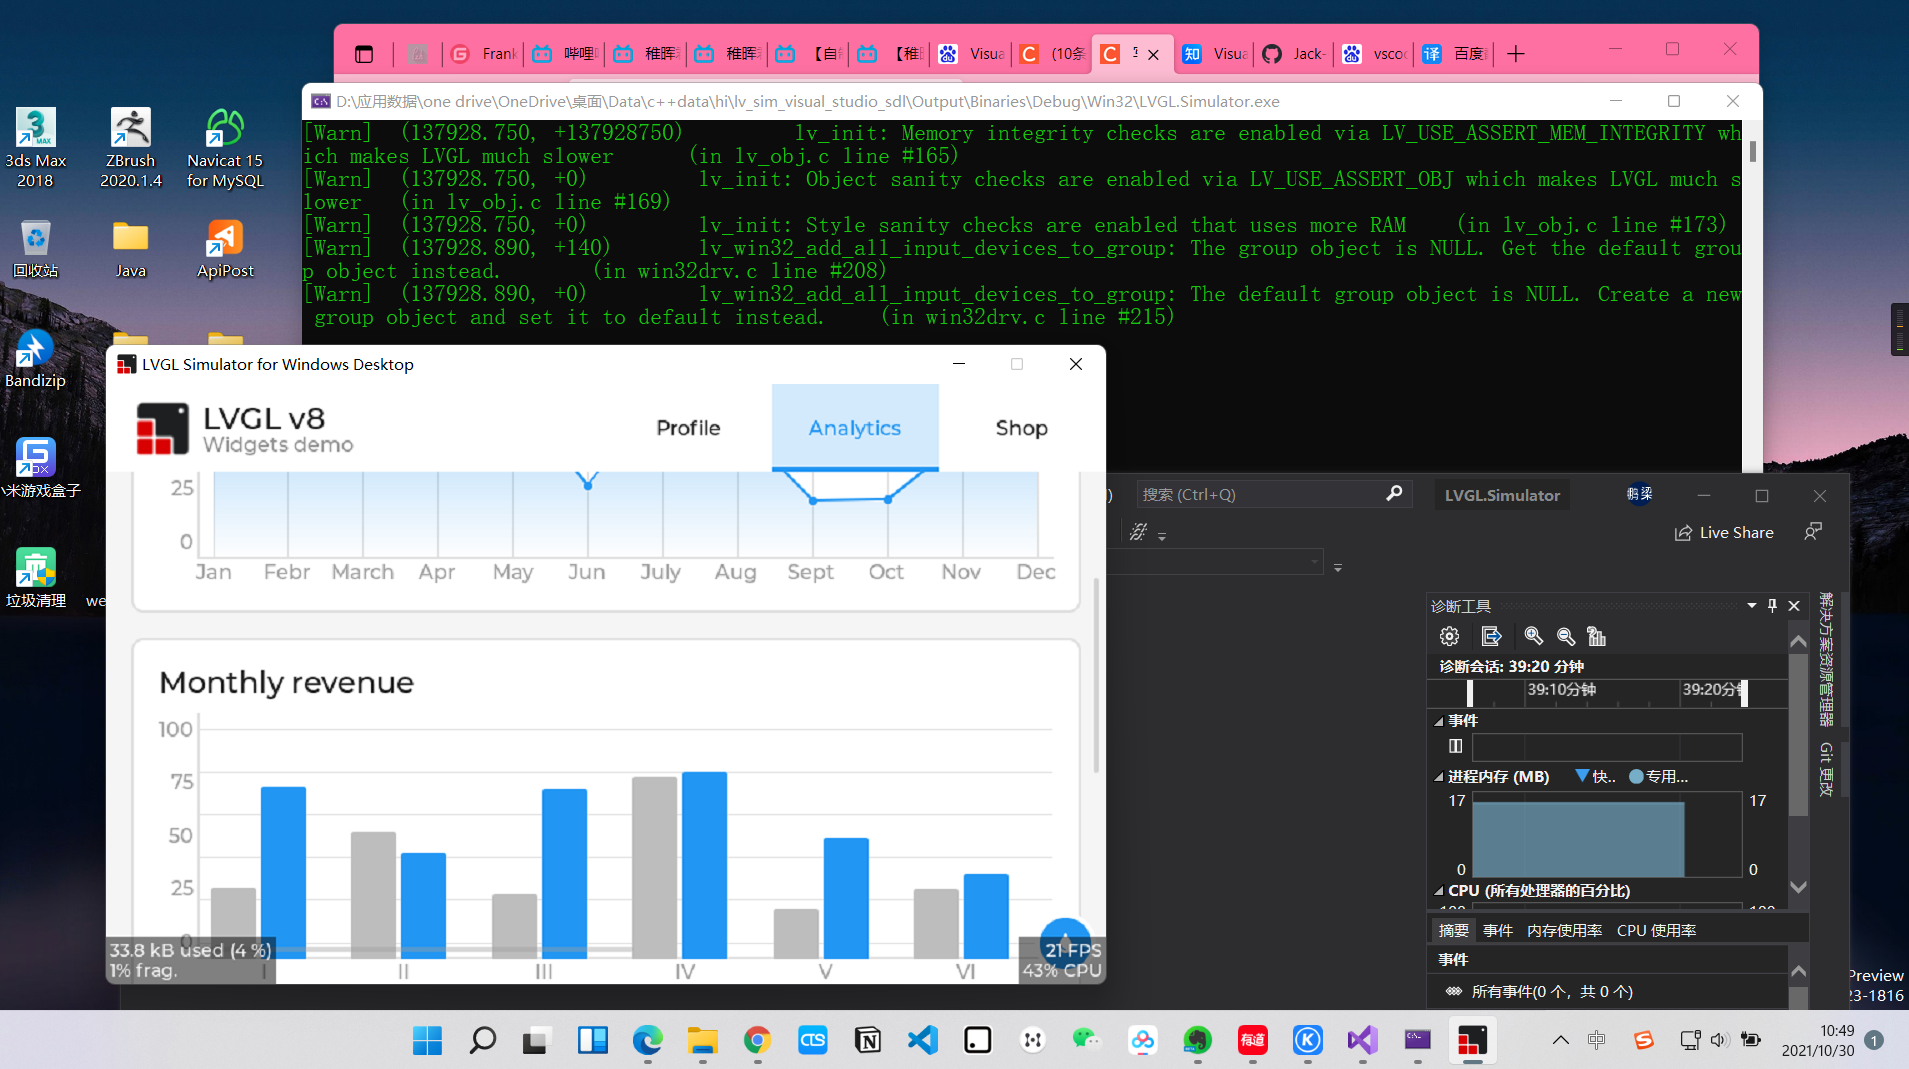The image size is (1909, 1069).
Task: Select the zoom in magnifier in diagnostic tools
Action: tap(1535, 636)
